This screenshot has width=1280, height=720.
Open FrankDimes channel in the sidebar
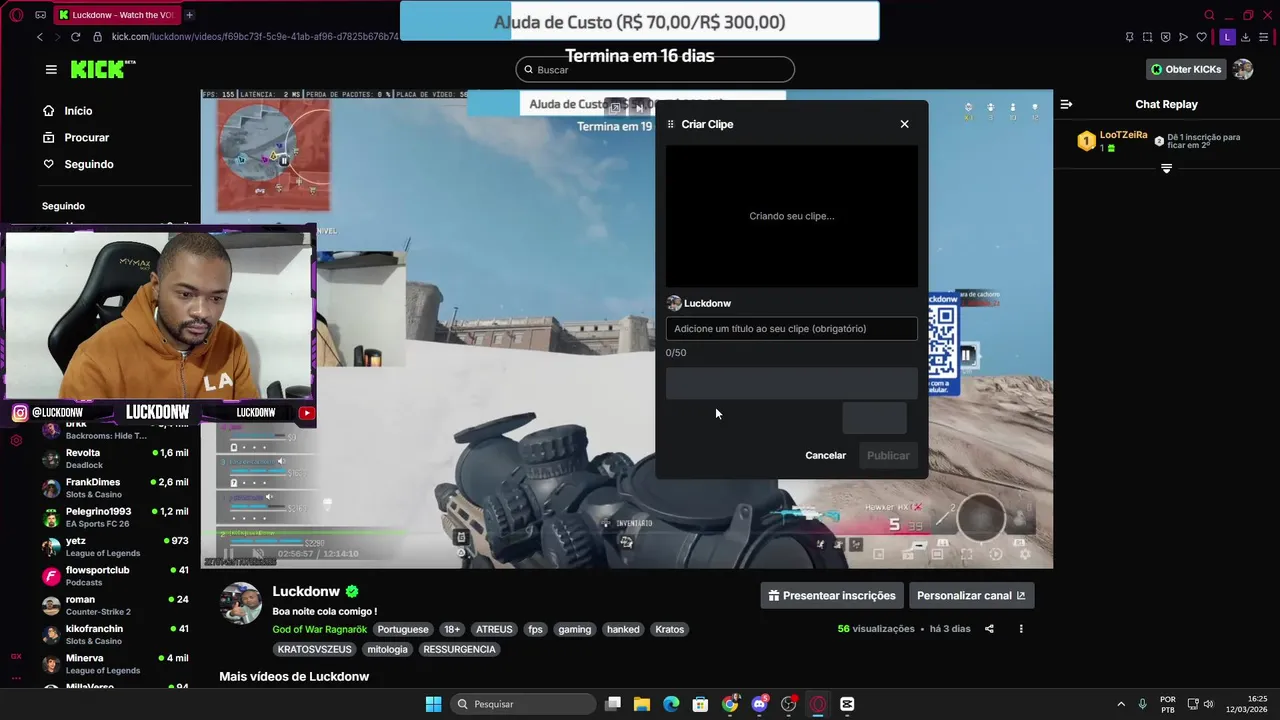point(115,488)
